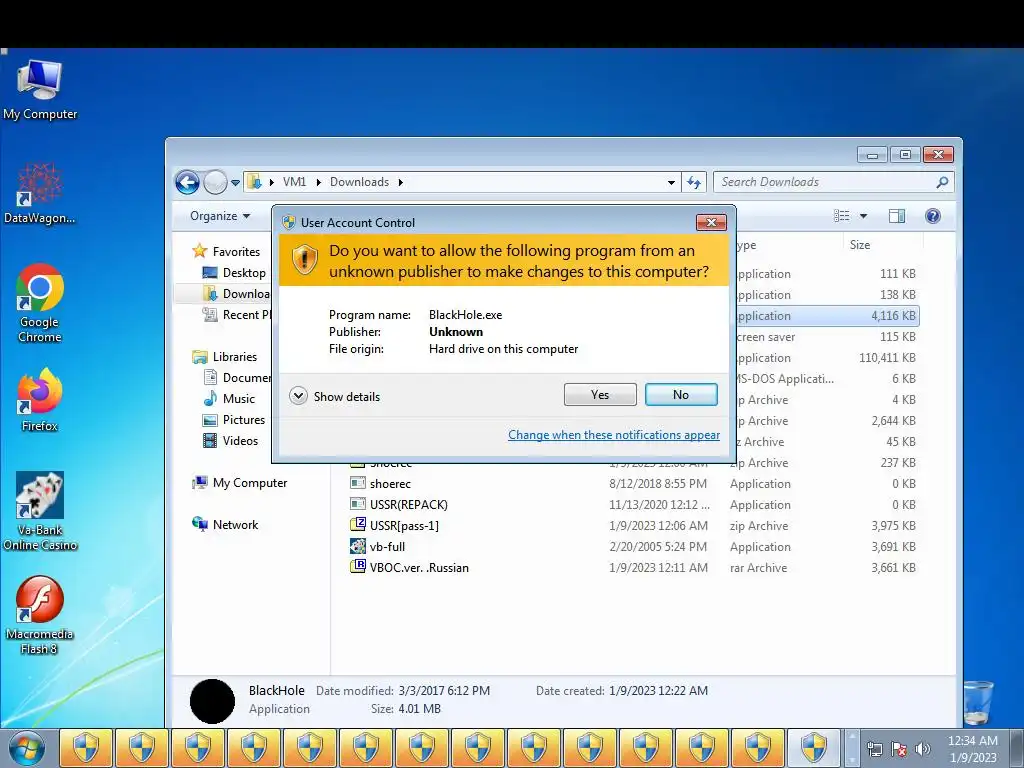Screen dimensions: 1024x768
Task: Click VM1 in the address breadcrumb
Action: pos(294,182)
